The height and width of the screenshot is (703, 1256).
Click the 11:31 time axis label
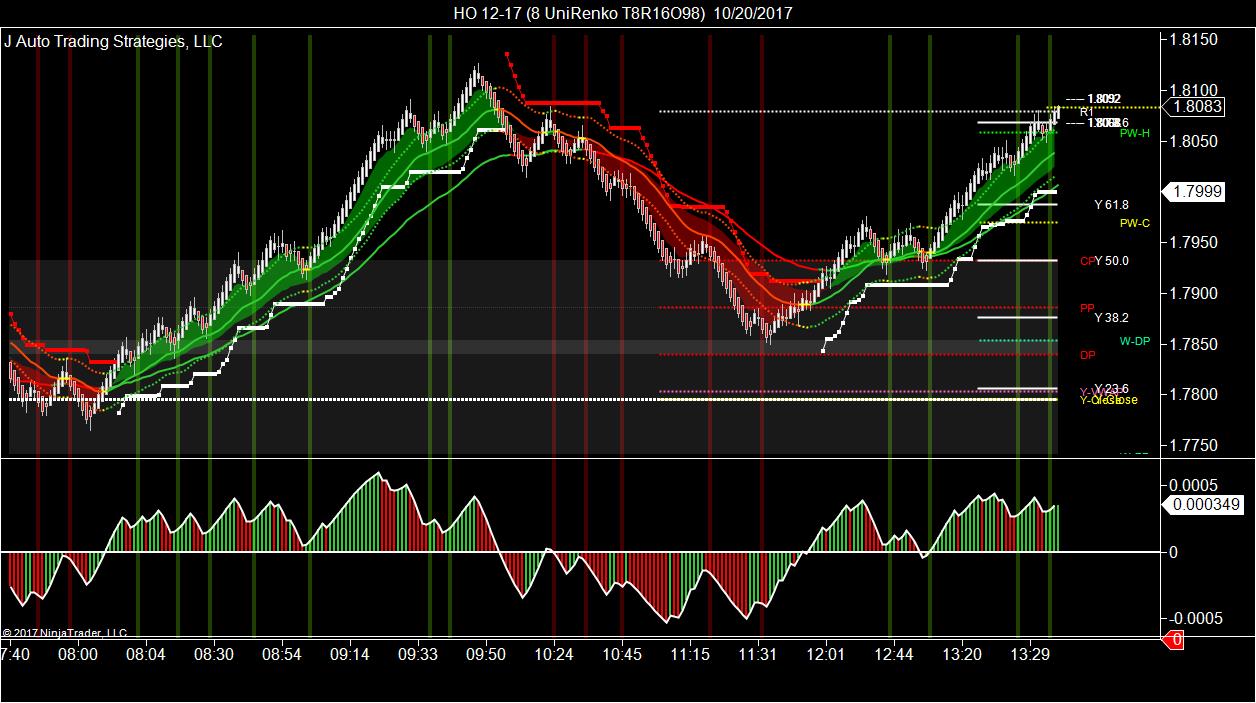(x=757, y=655)
